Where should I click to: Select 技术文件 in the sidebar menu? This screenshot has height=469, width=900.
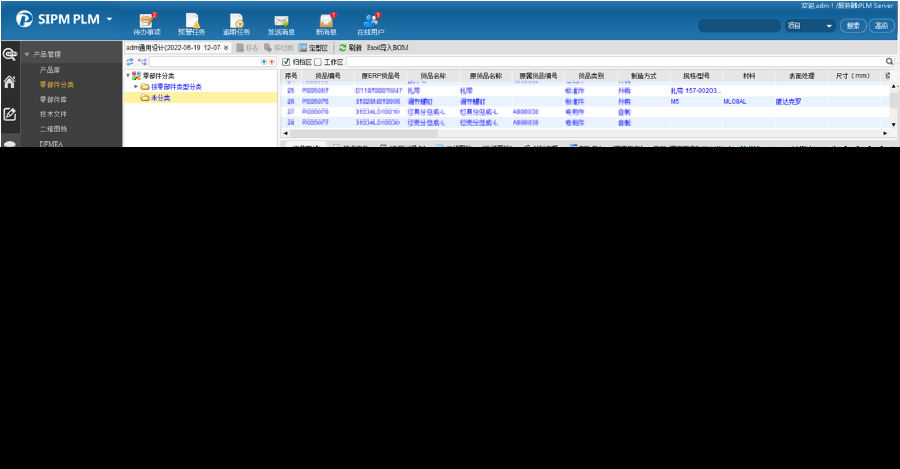tap(54, 115)
